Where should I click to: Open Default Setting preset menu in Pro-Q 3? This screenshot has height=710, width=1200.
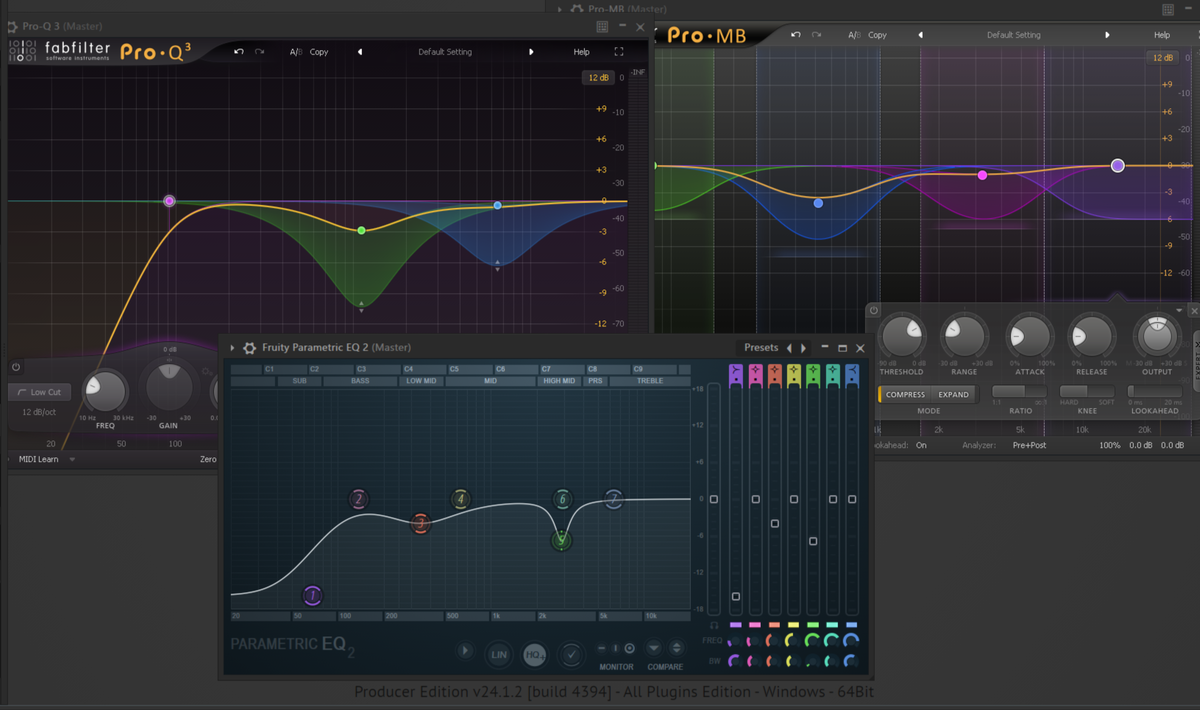[445, 52]
